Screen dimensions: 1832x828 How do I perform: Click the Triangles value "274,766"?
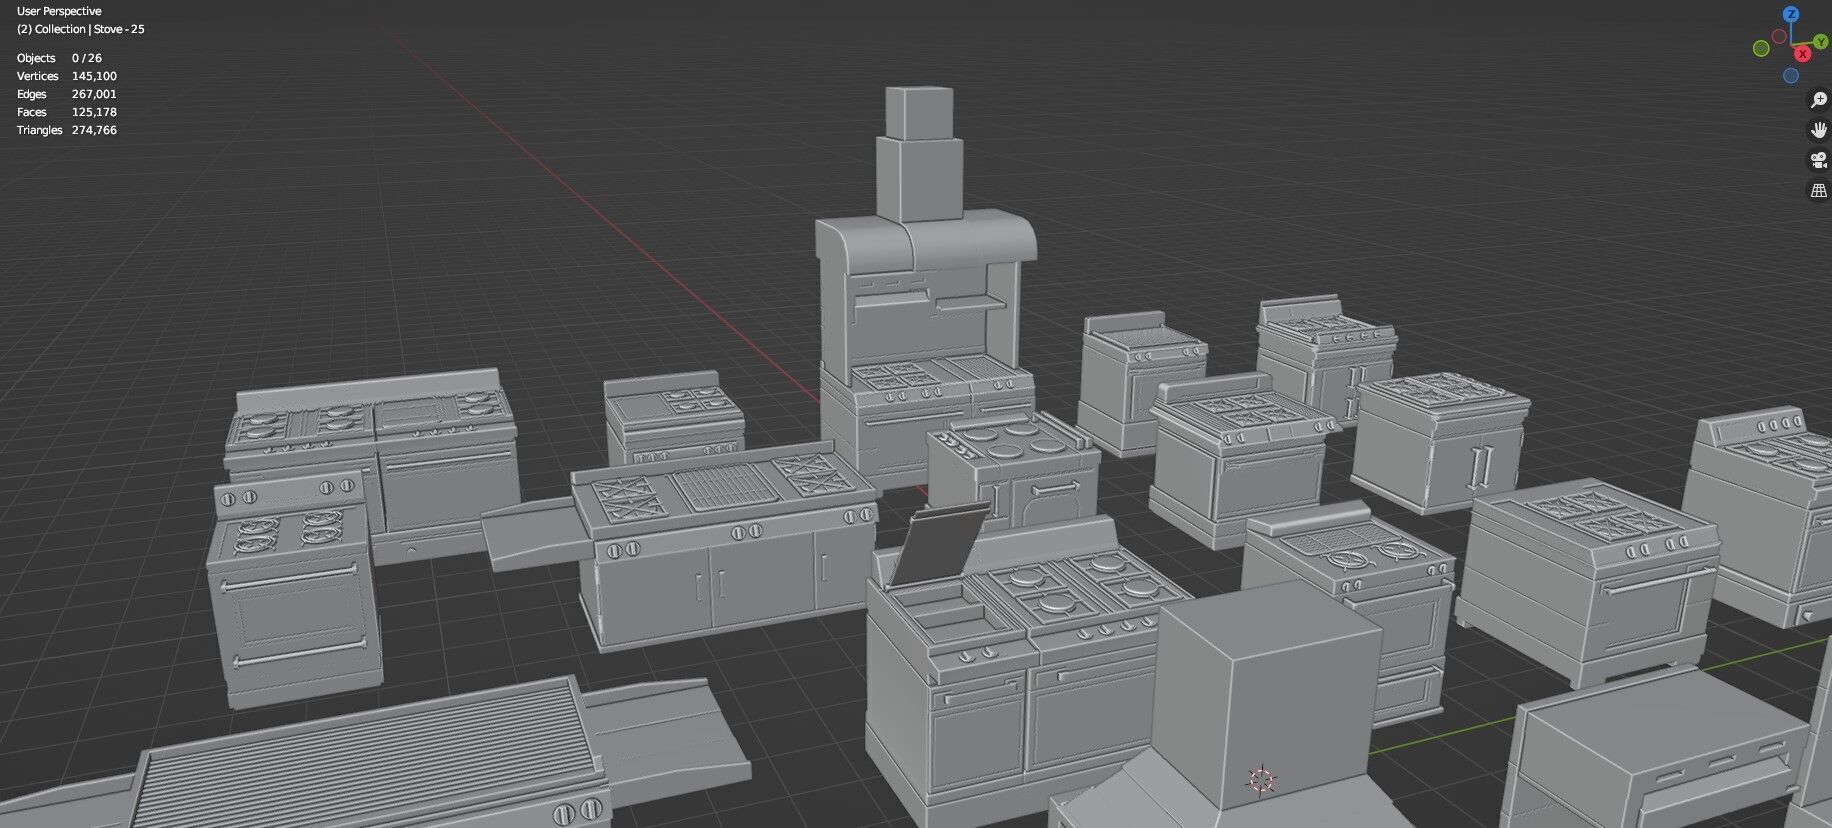pyautogui.click(x=94, y=130)
